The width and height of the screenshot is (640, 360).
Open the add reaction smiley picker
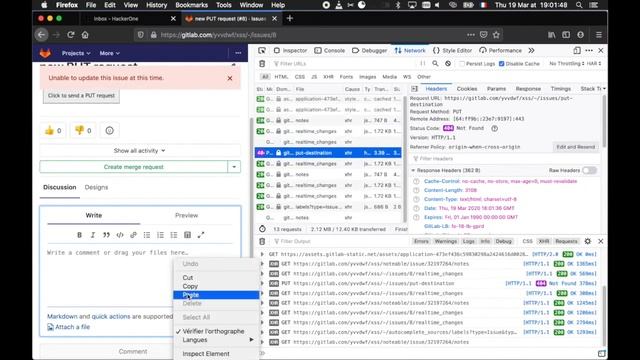tap(109, 131)
